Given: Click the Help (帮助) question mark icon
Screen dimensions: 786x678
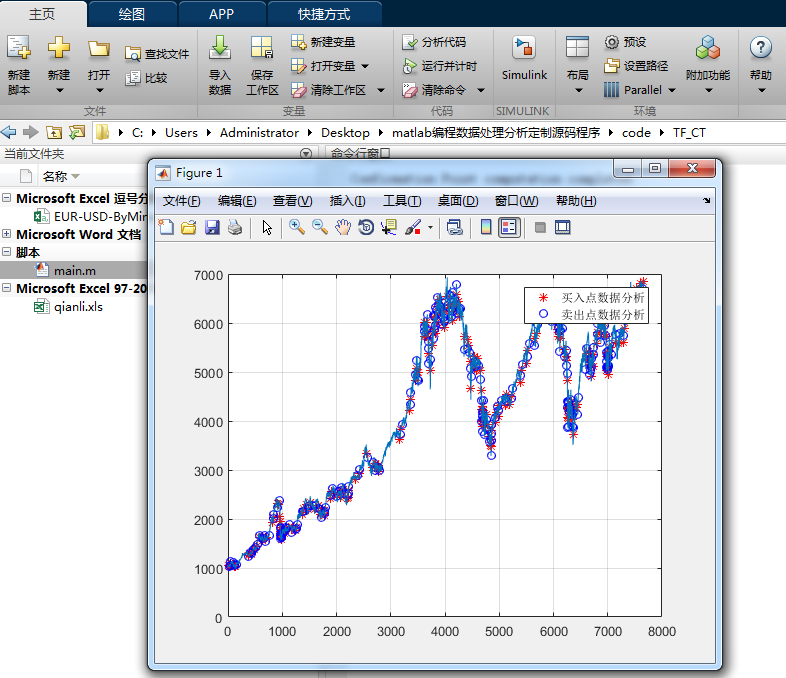Looking at the screenshot, I should click(x=760, y=48).
